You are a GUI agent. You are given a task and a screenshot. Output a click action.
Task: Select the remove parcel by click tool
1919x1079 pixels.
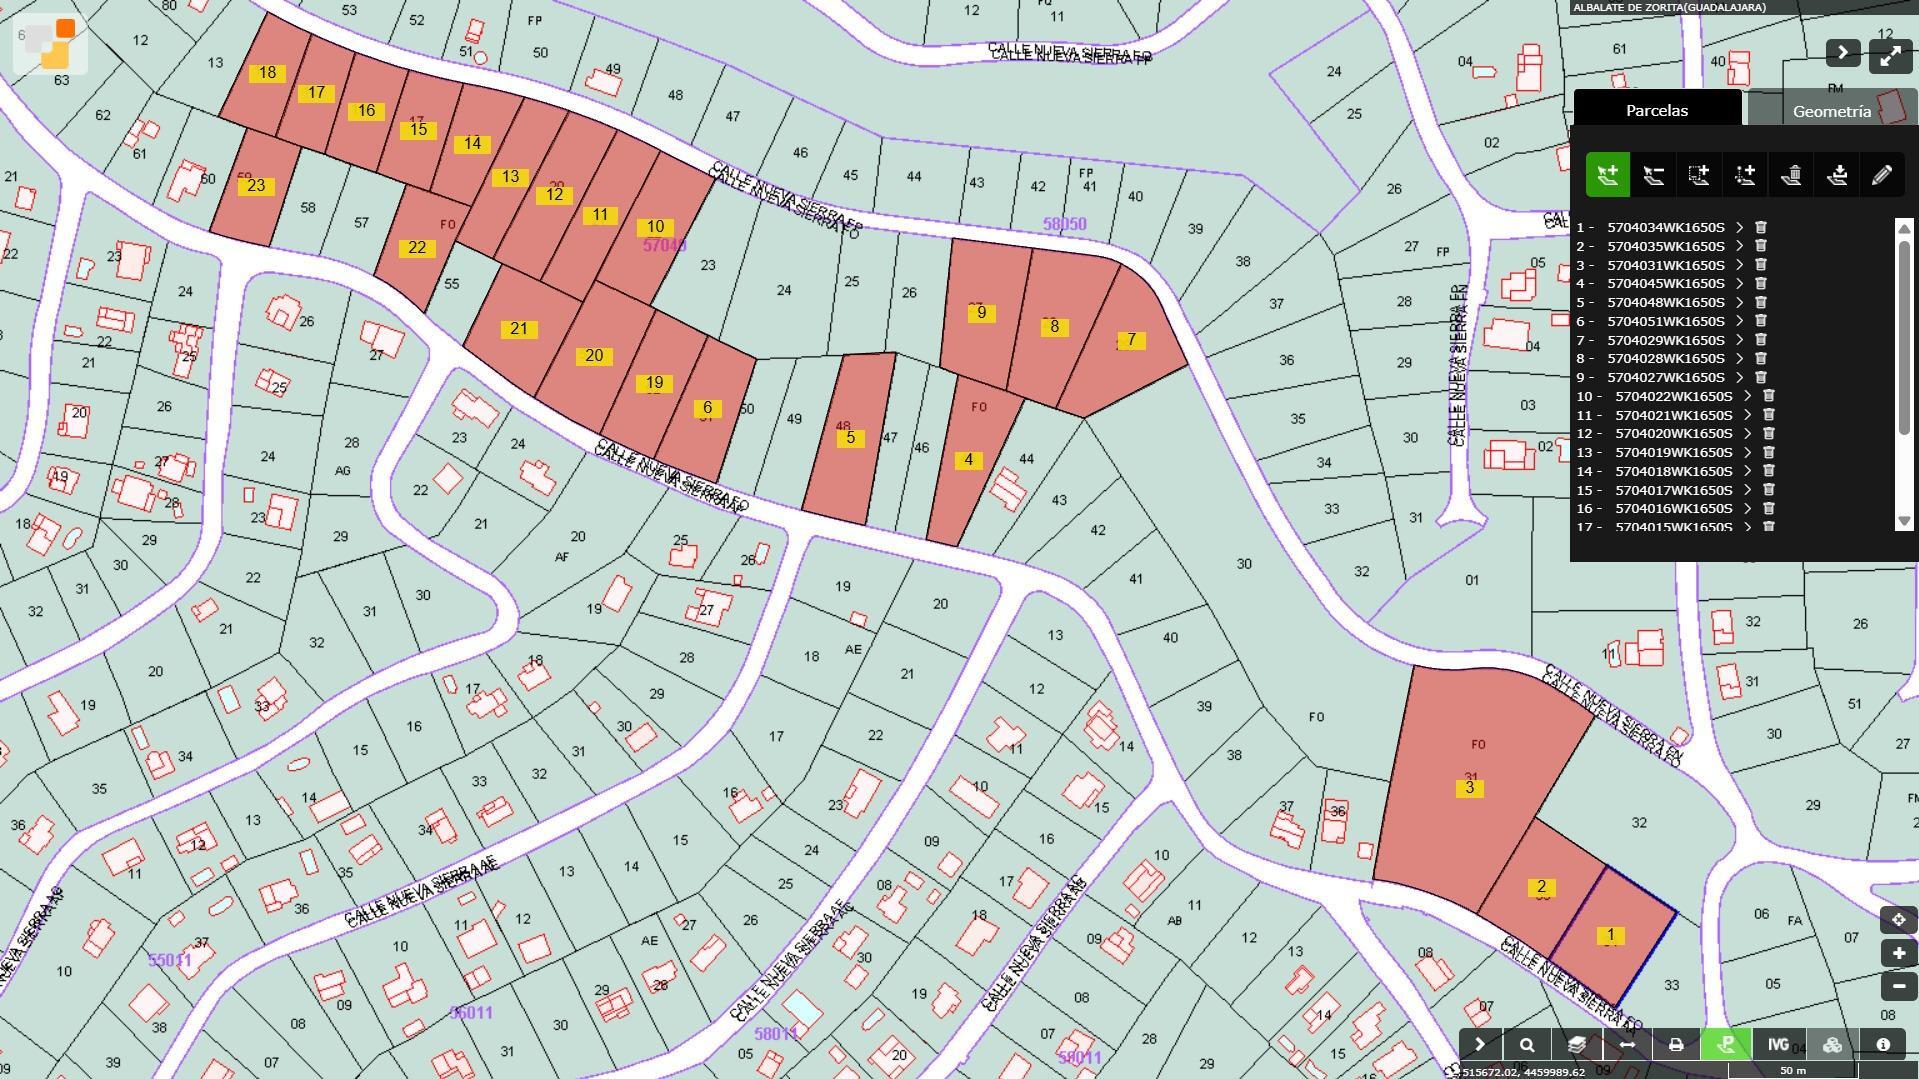click(1653, 175)
